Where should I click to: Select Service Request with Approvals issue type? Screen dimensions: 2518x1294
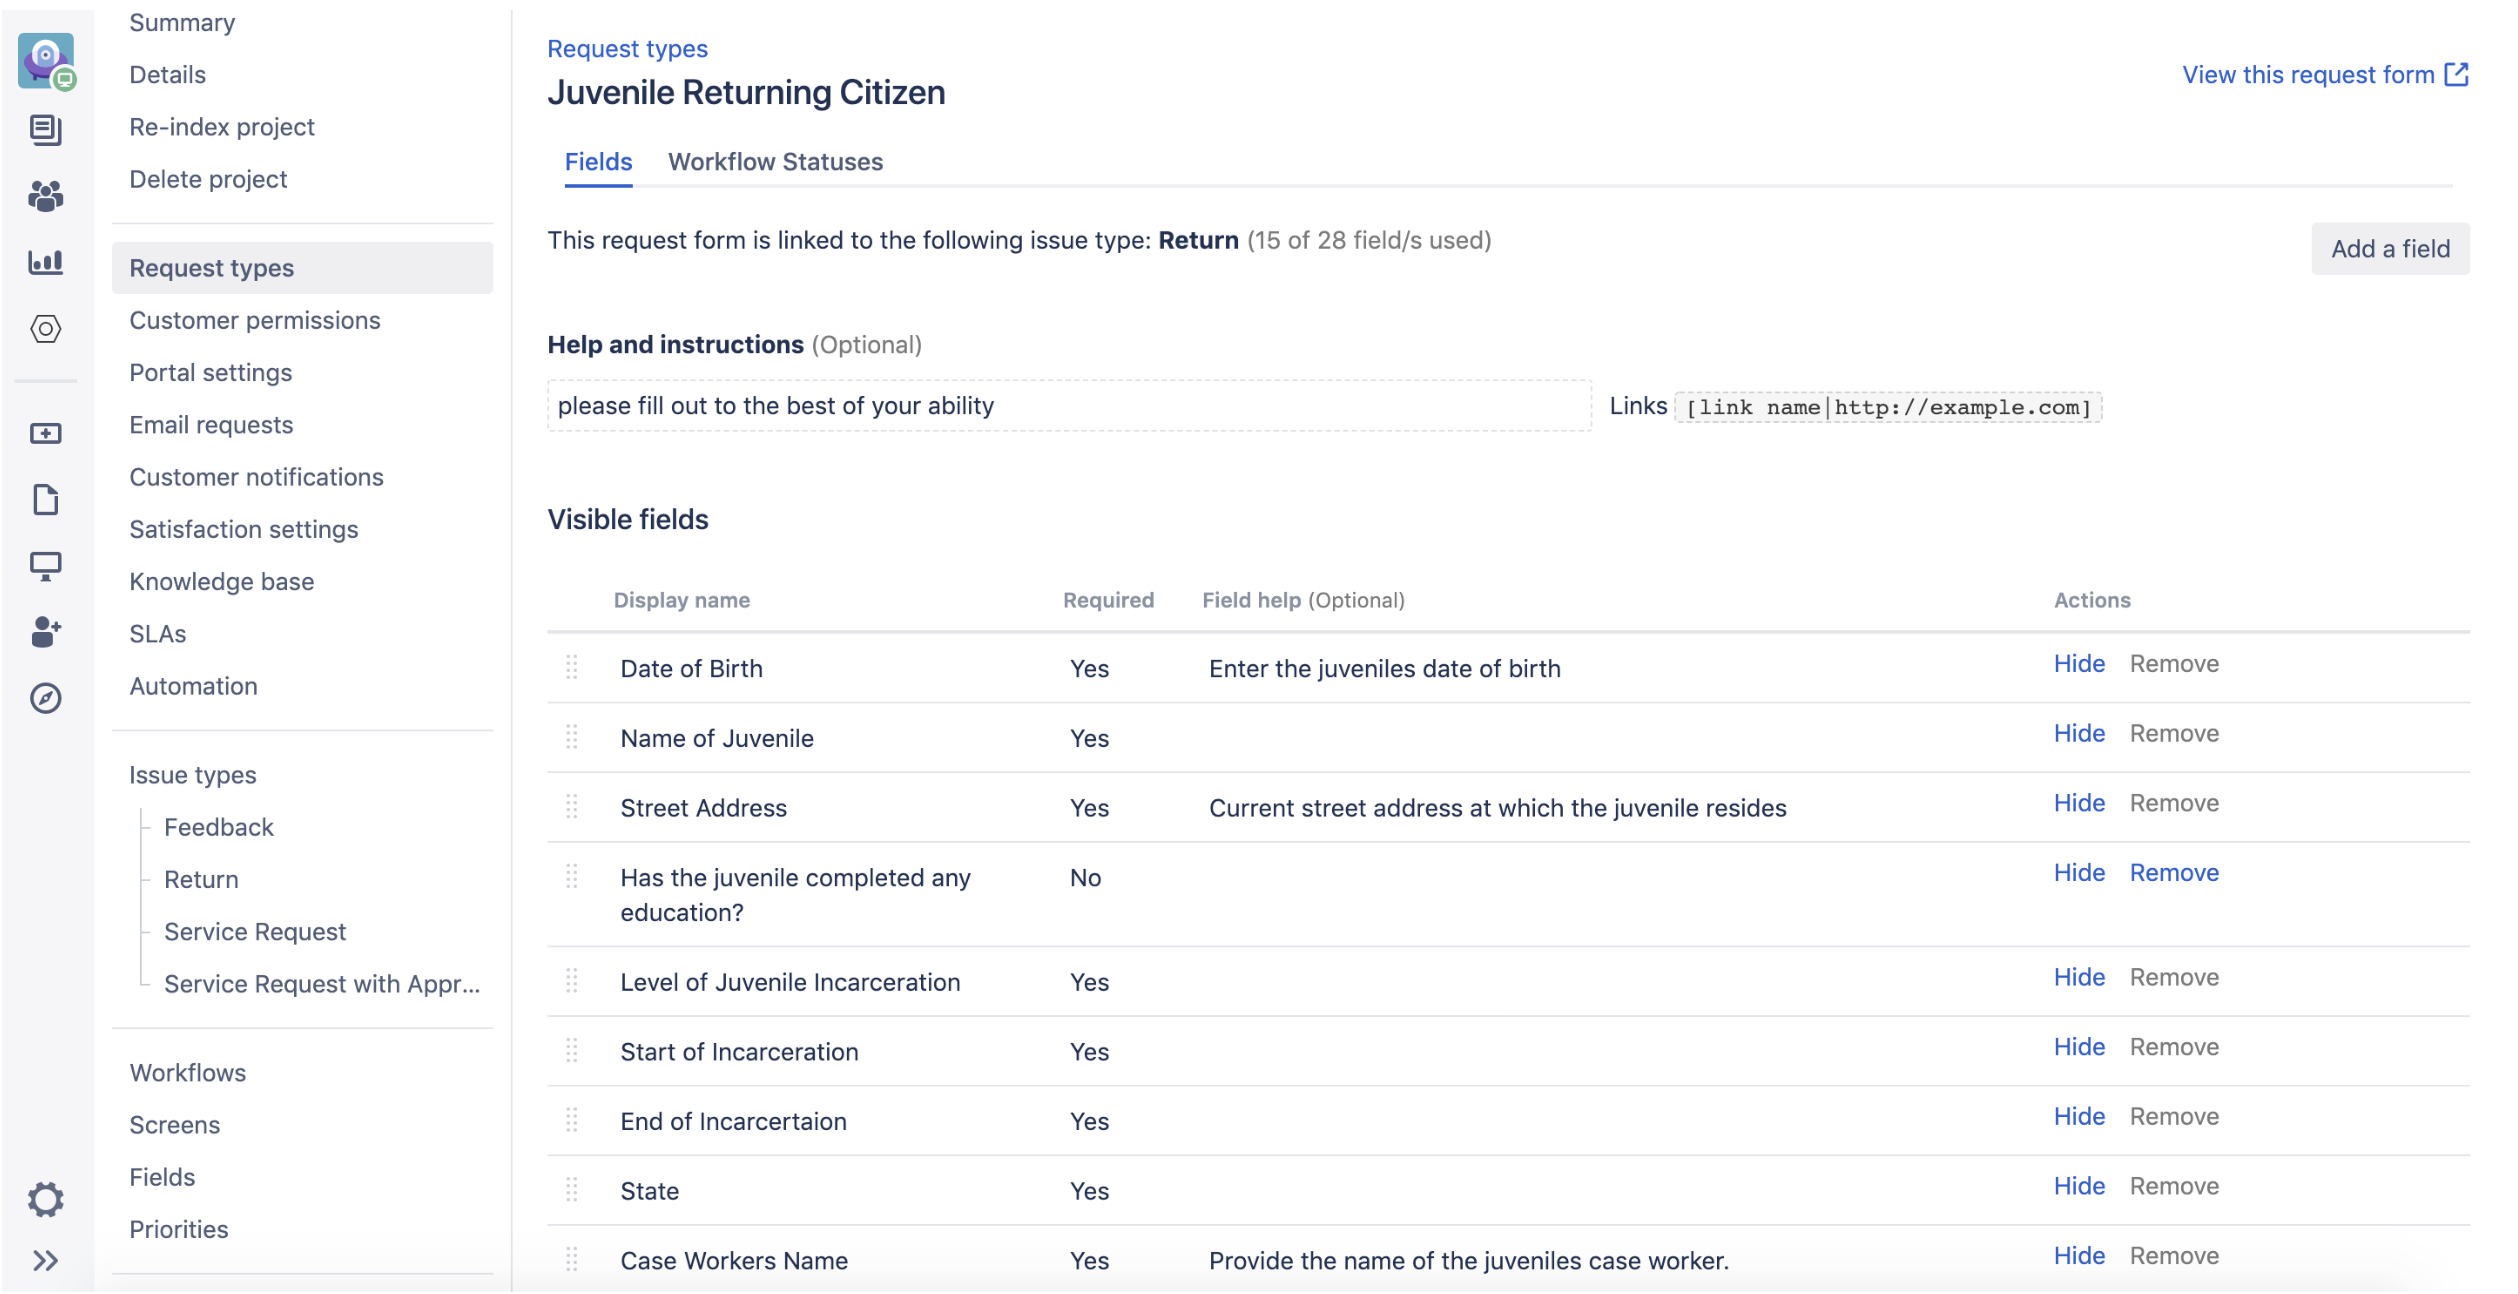(x=322, y=984)
